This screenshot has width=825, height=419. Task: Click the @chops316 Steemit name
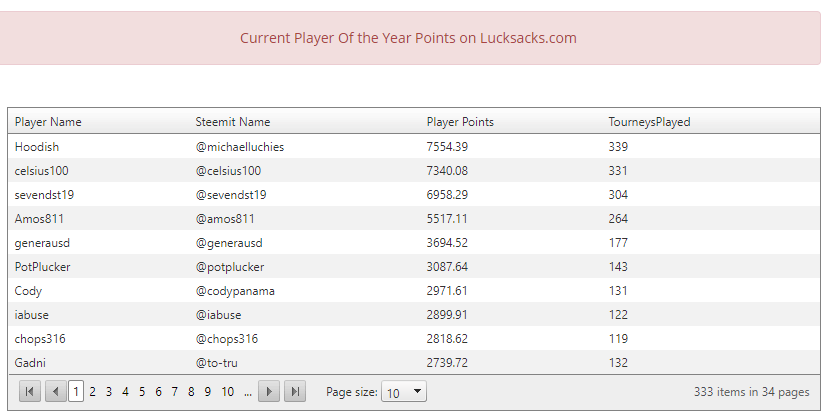click(x=227, y=339)
